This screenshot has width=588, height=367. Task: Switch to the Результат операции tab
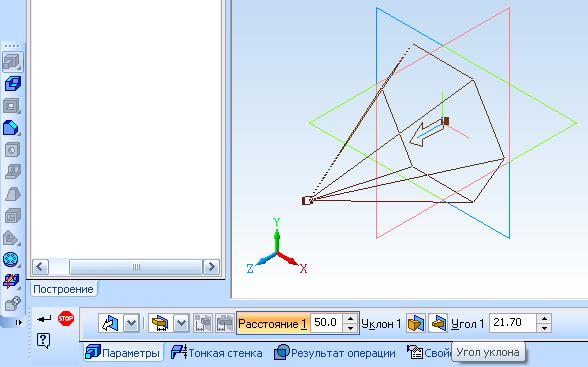[x=335, y=353]
